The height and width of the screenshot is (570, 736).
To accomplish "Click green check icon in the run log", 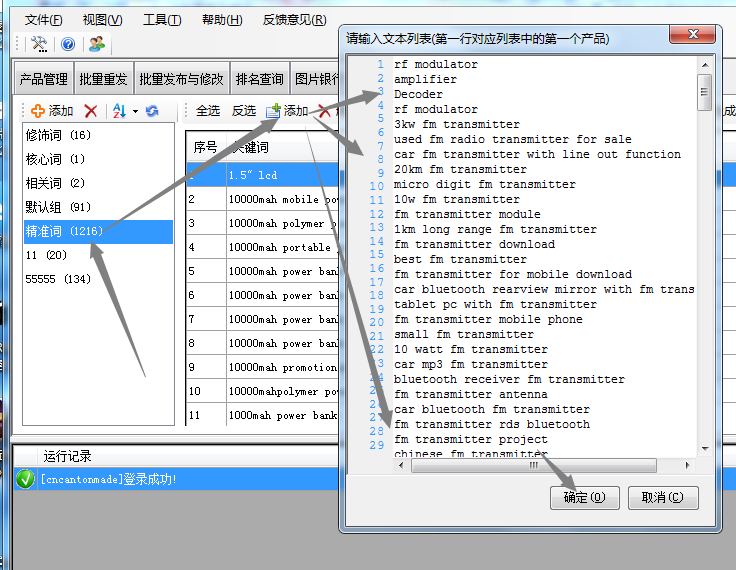I will [x=25, y=480].
